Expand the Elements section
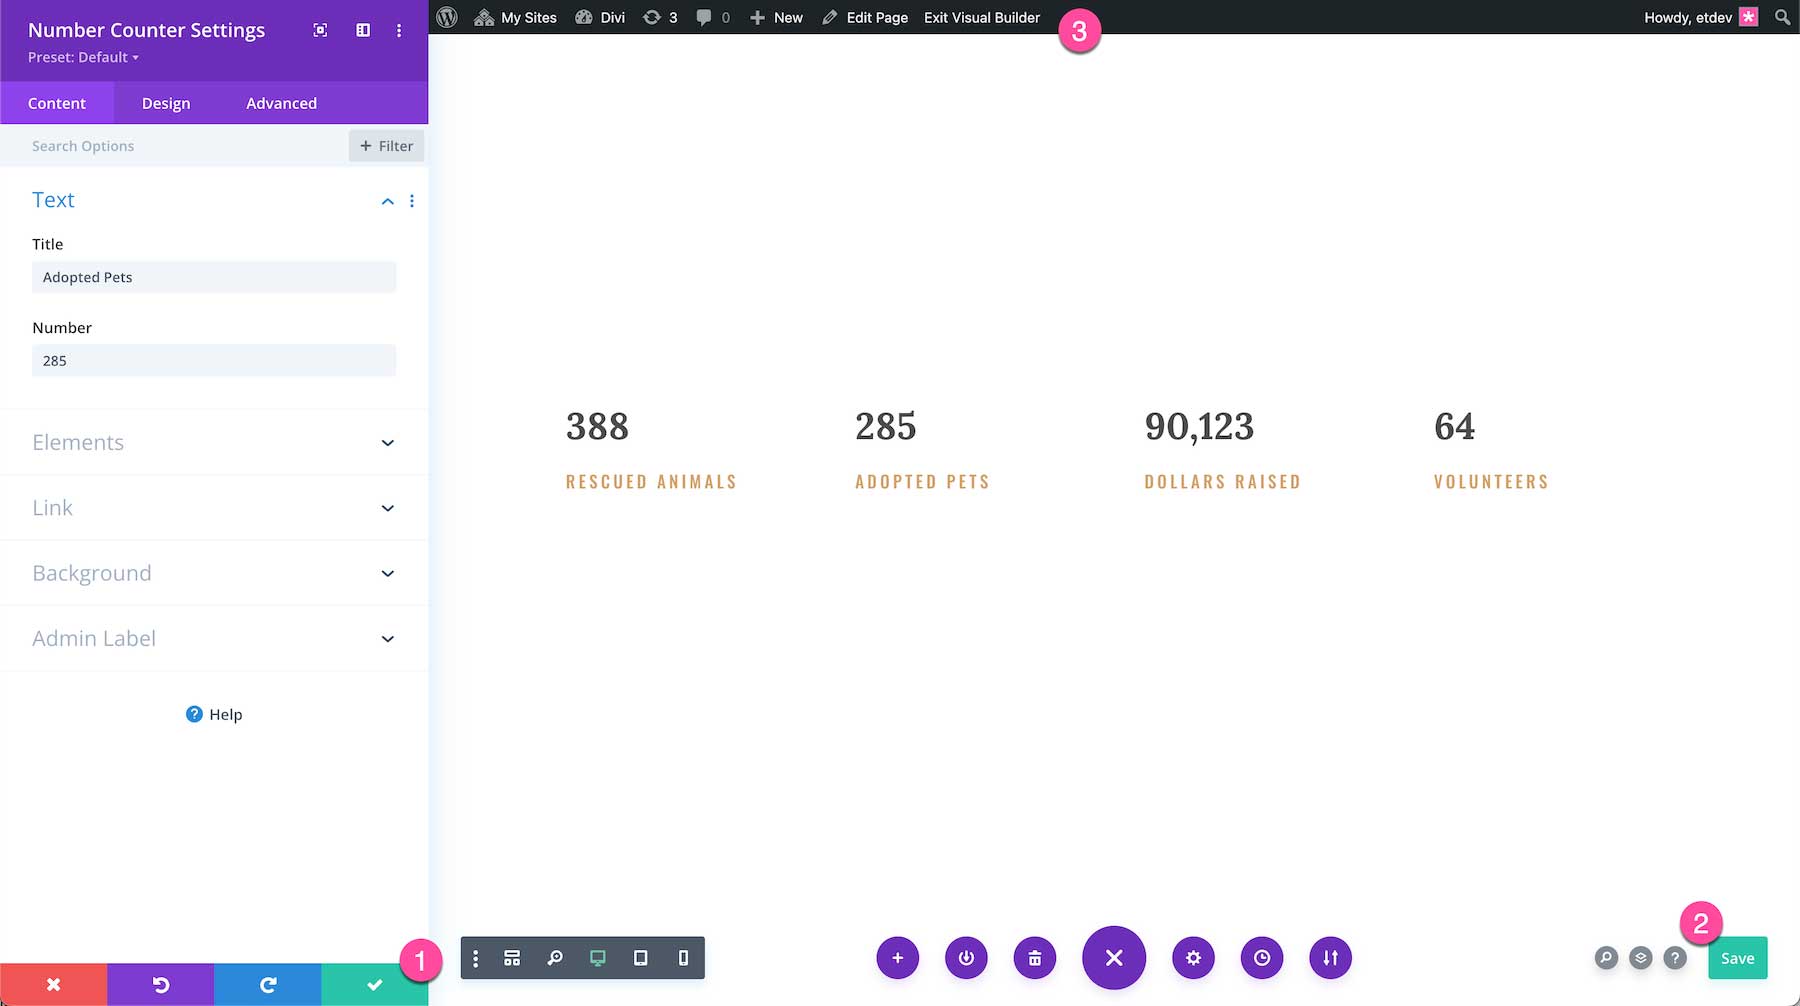Viewport: 1800px width, 1006px height. click(214, 442)
